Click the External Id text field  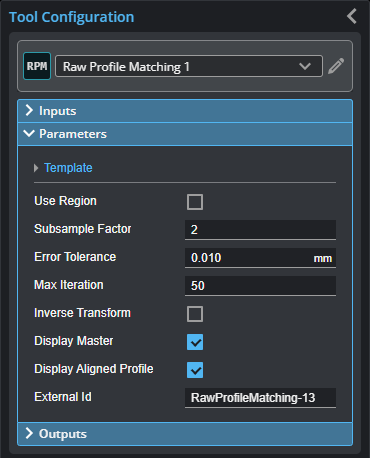[x=260, y=398]
